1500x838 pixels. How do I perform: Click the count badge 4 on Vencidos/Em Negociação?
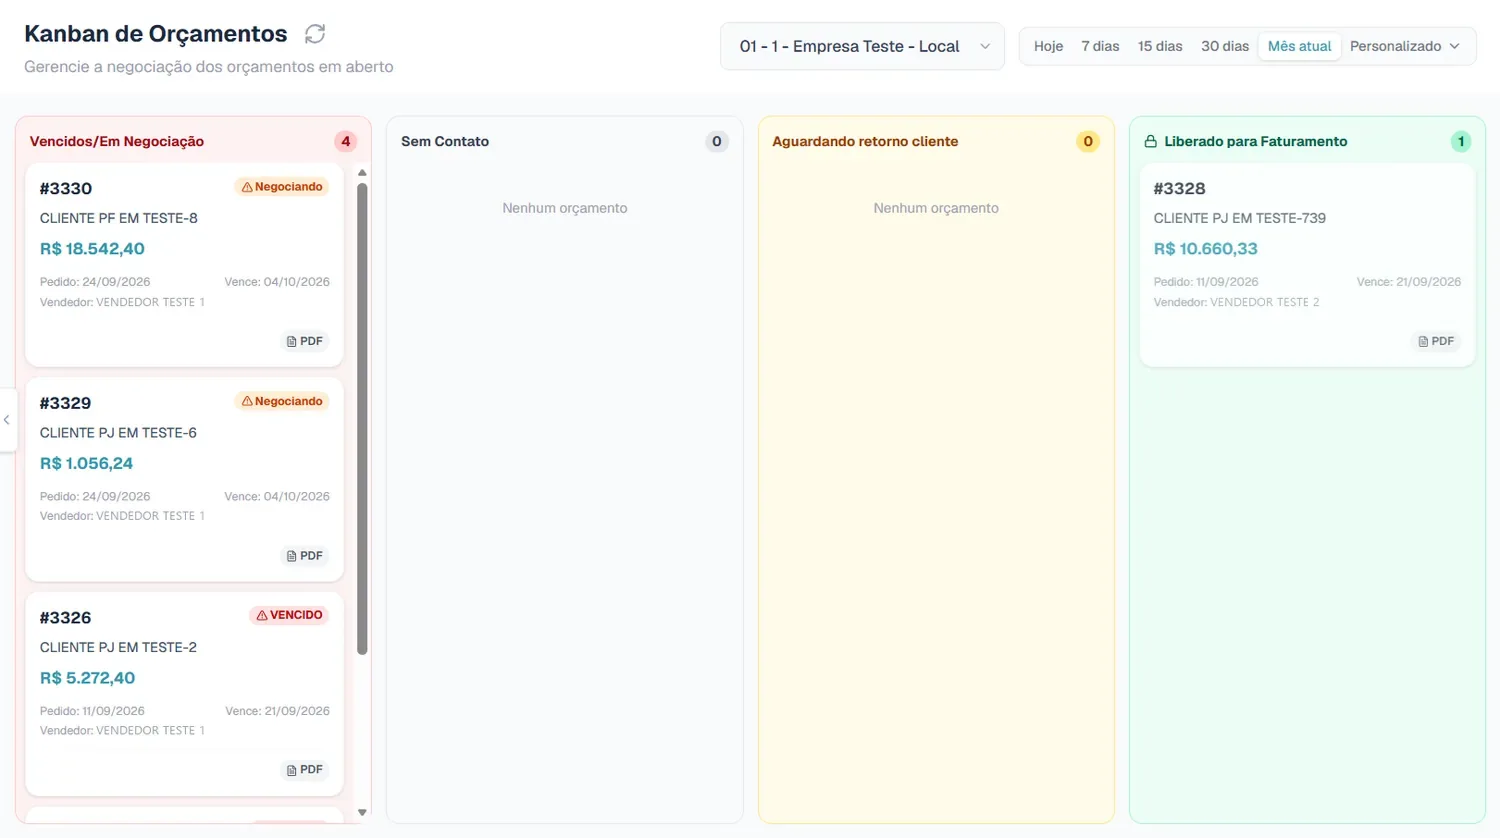tap(346, 142)
